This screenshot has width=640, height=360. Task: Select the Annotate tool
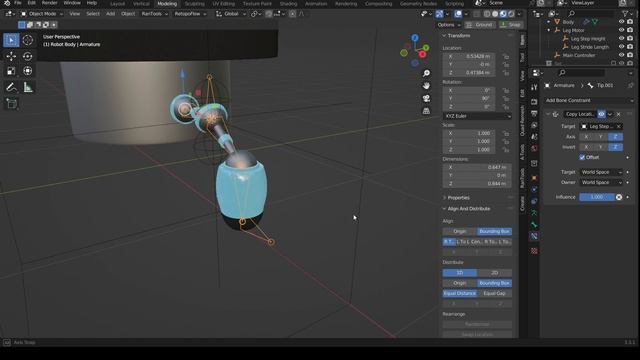(11, 87)
